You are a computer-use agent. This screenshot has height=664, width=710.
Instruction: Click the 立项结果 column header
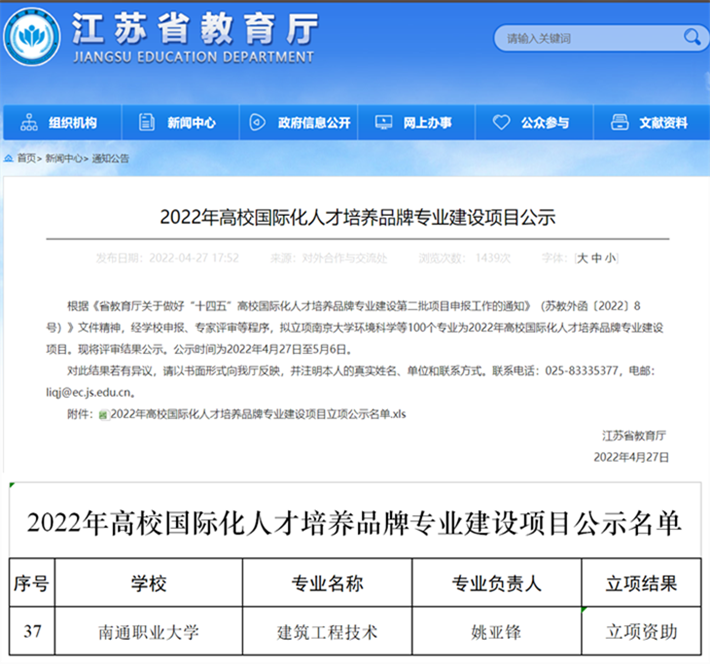[x=641, y=583]
